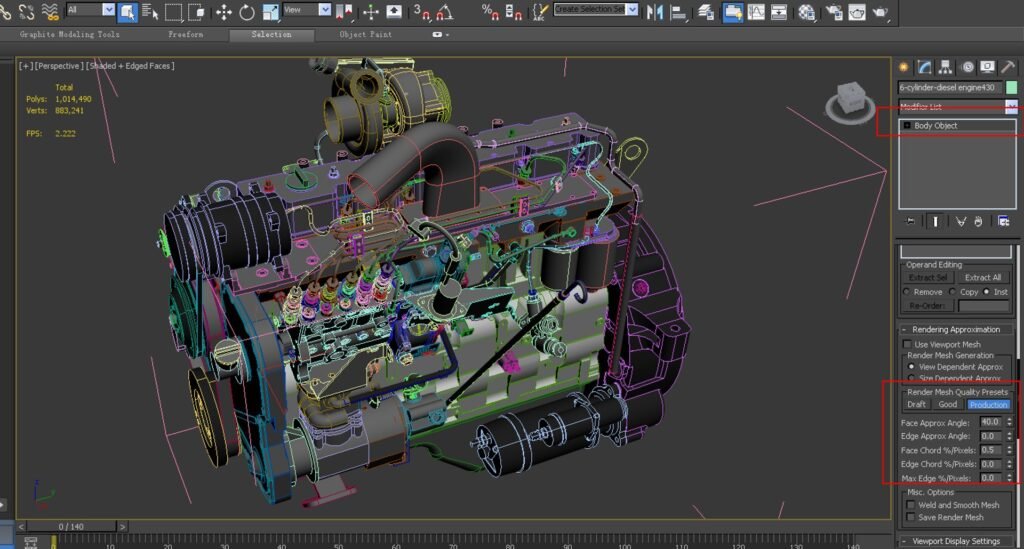1024x549 pixels.
Task: Expand the Create Selection Set dropdown
Action: pos(632,9)
